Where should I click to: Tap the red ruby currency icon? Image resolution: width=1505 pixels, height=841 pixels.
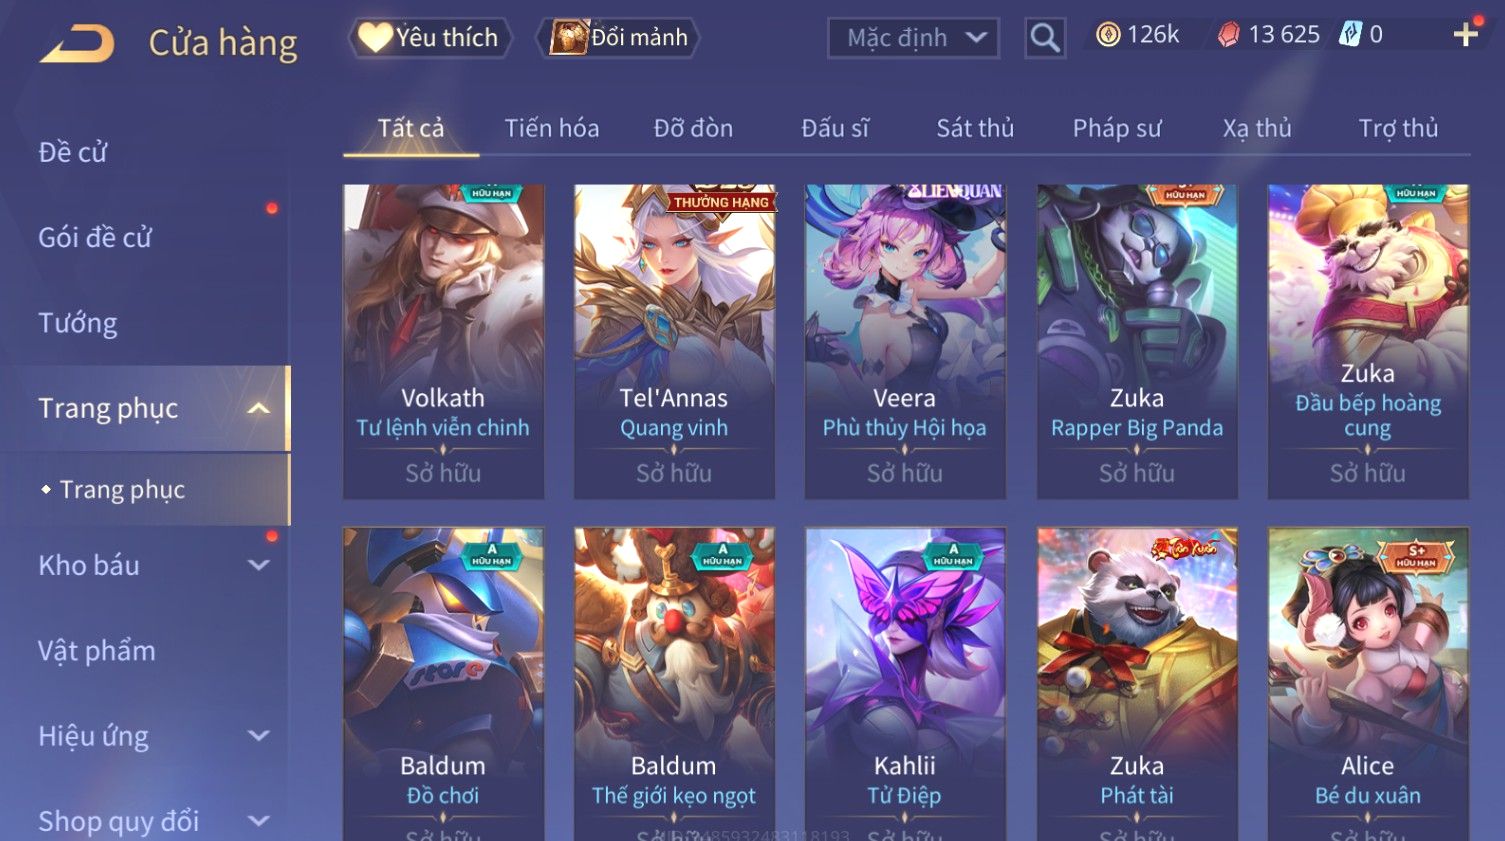pos(1229,35)
